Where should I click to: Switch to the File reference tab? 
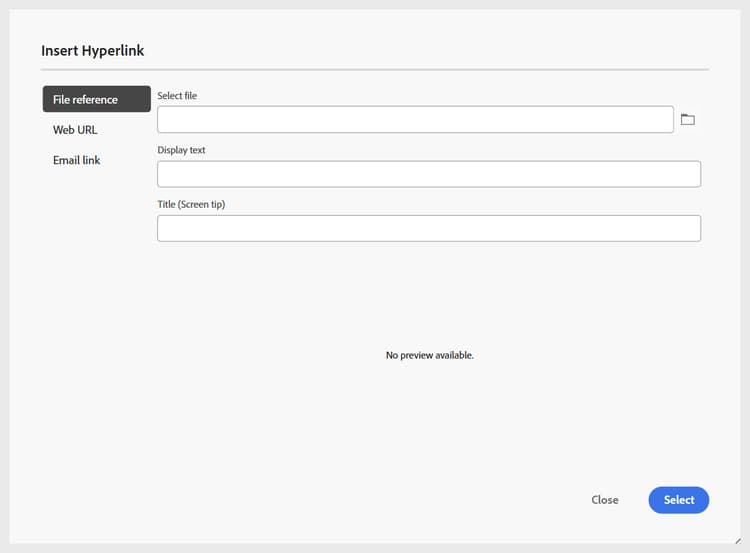[x=96, y=99]
